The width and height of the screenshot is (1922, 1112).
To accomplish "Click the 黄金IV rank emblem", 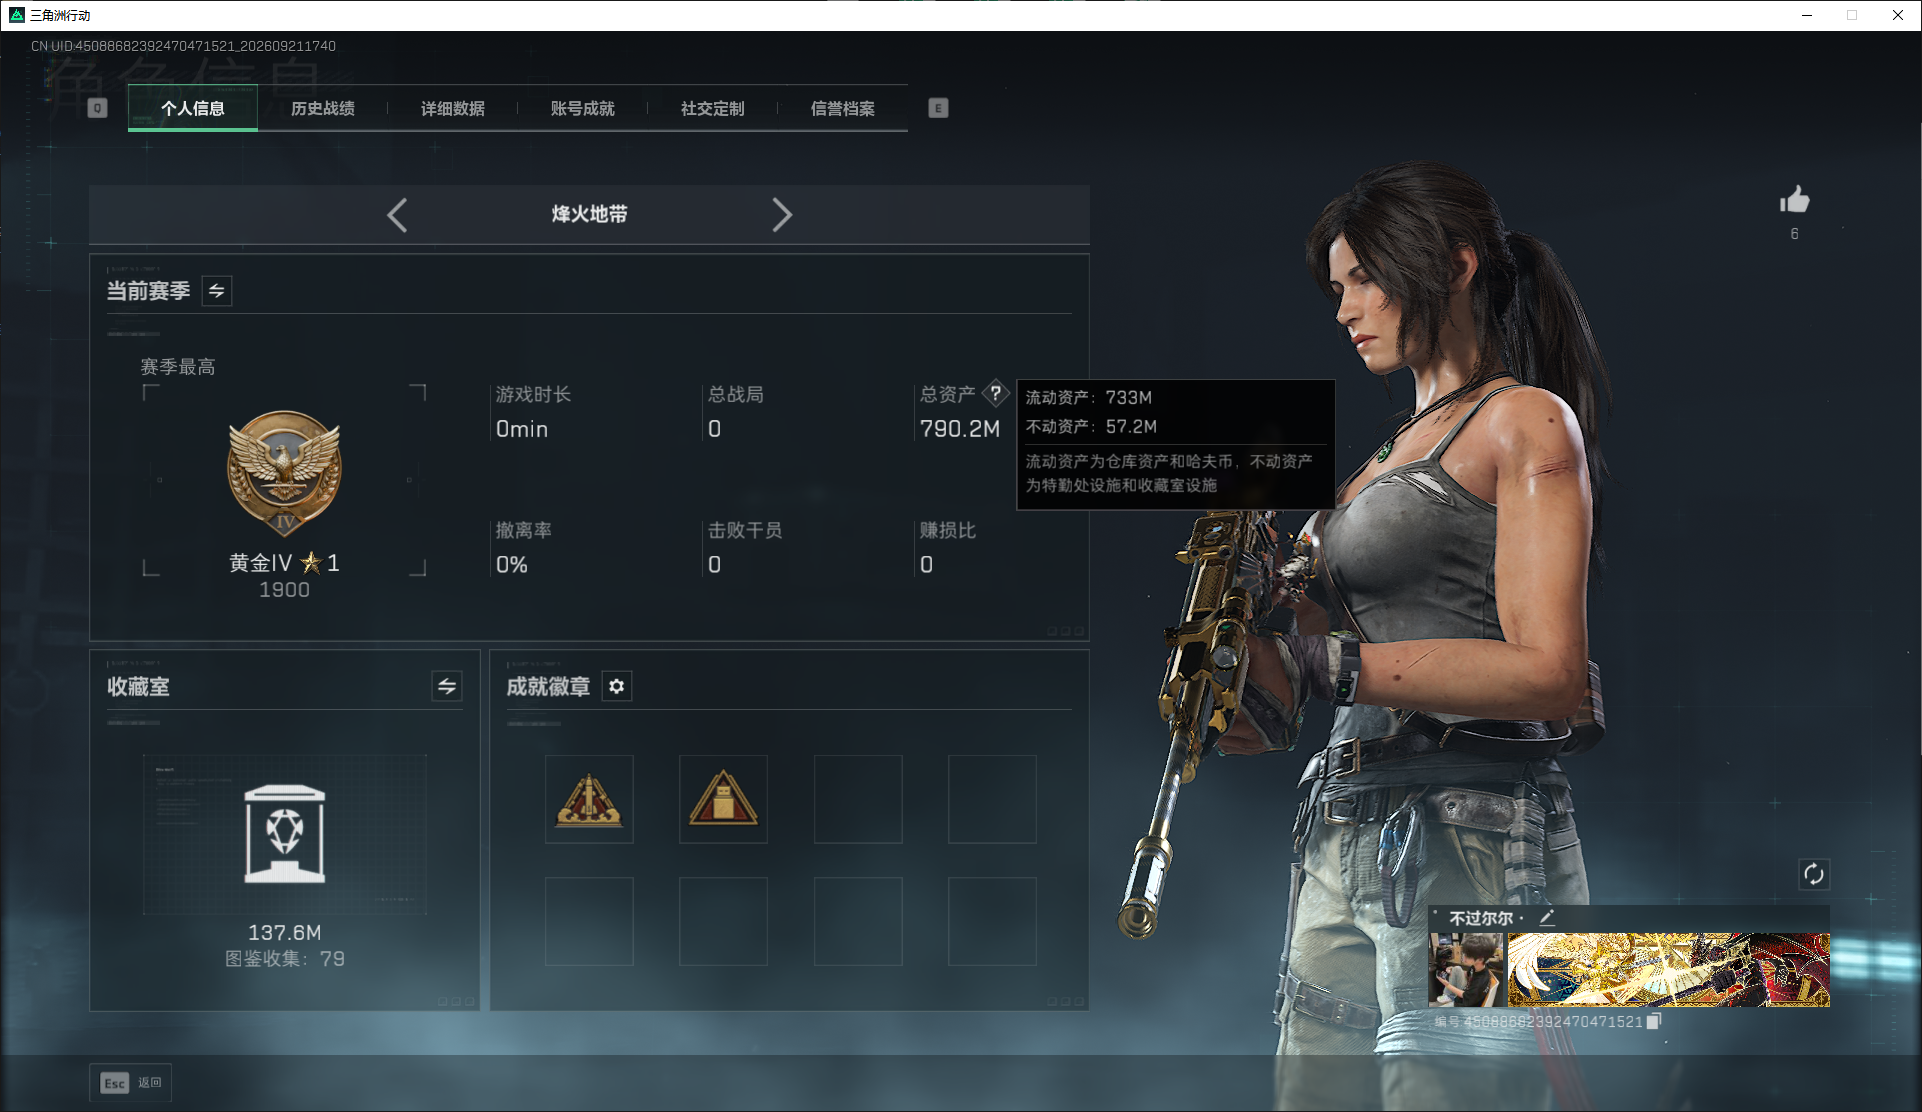I will coord(285,474).
